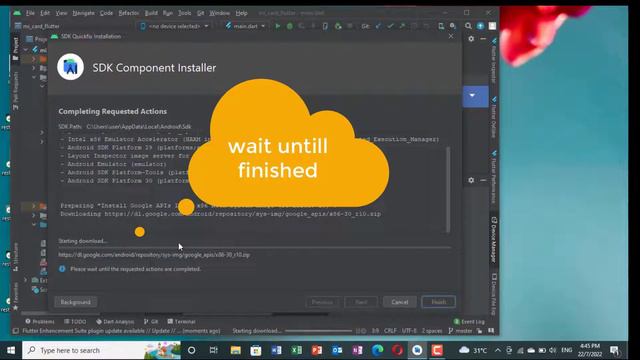
Task: Open the Help menu
Action: 241,13
